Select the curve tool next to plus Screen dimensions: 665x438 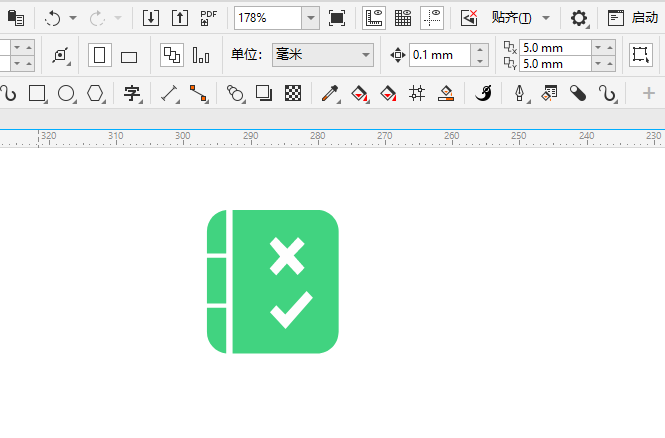607,93
